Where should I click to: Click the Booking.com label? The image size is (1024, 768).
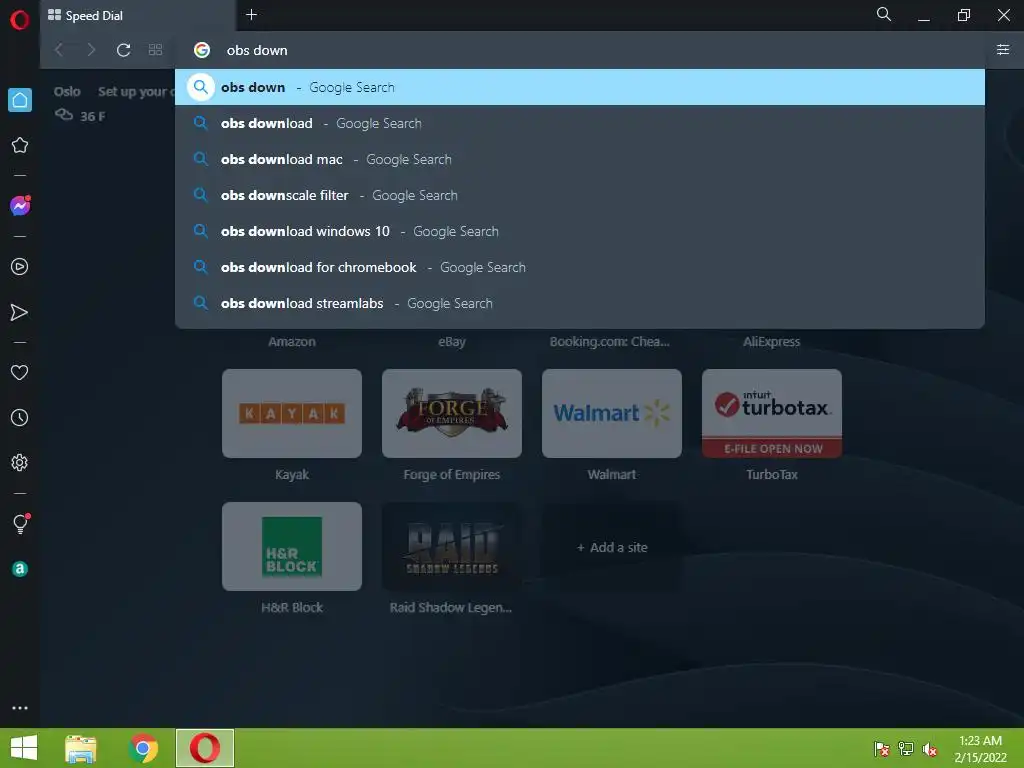pos(610,342)
